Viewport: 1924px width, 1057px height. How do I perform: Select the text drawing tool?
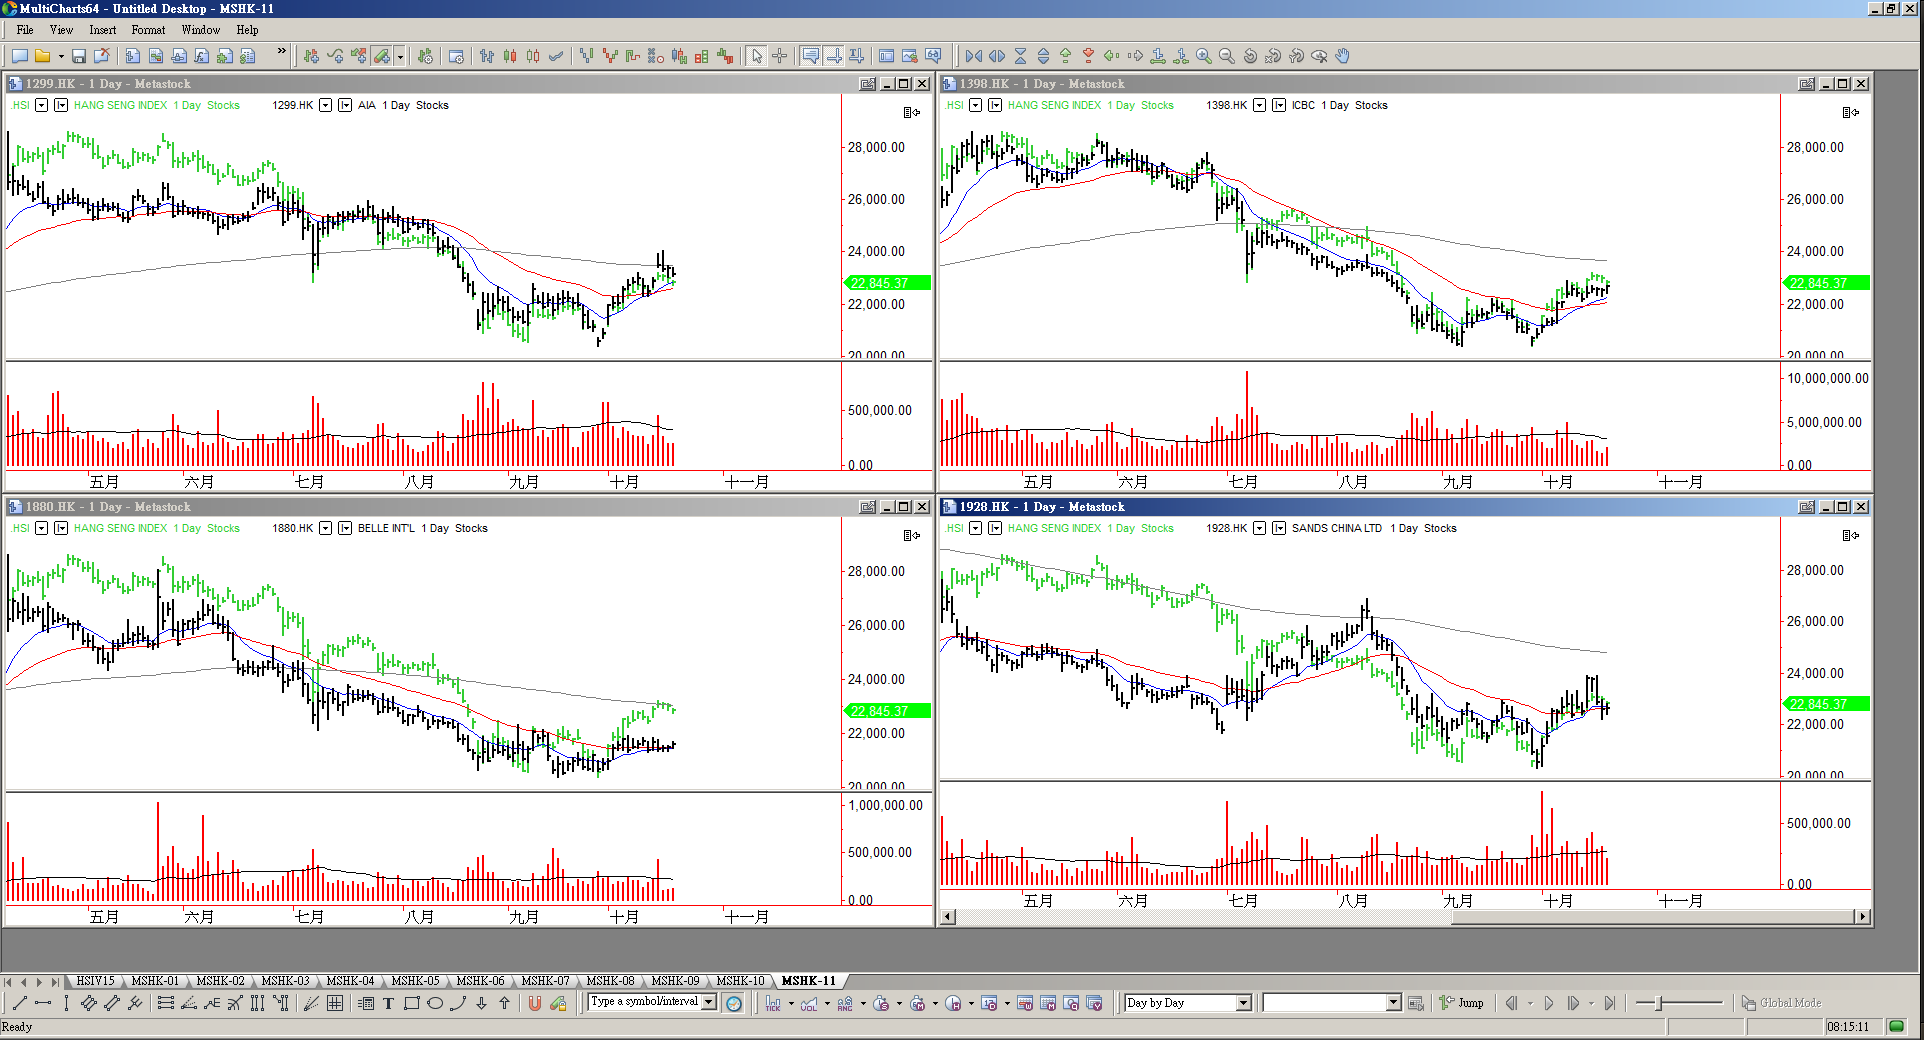pos(389,1003)
